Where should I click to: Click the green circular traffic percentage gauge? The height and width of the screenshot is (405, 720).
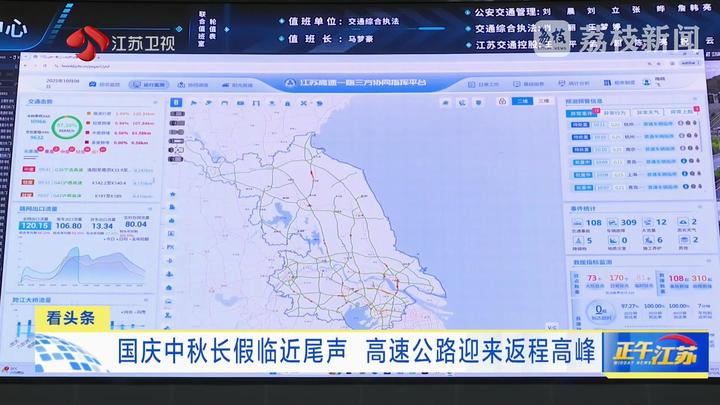68,126
